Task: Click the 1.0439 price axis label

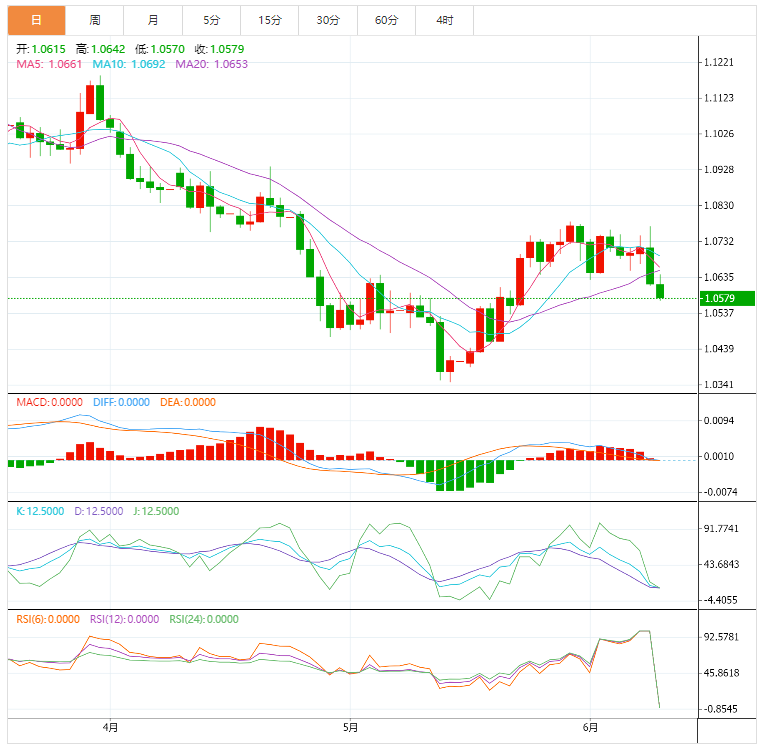Action: (719, 349)
